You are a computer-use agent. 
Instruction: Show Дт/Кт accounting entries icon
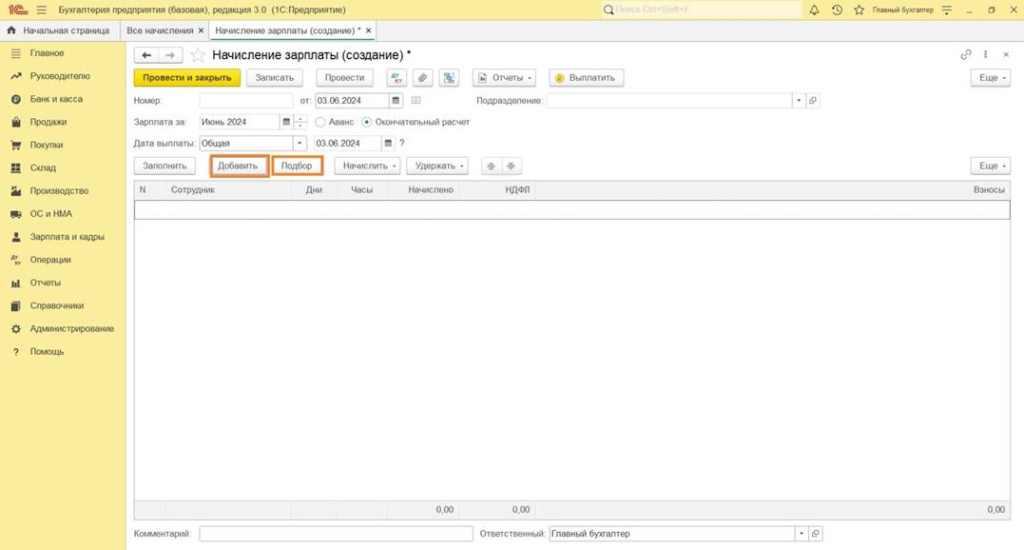396,78
